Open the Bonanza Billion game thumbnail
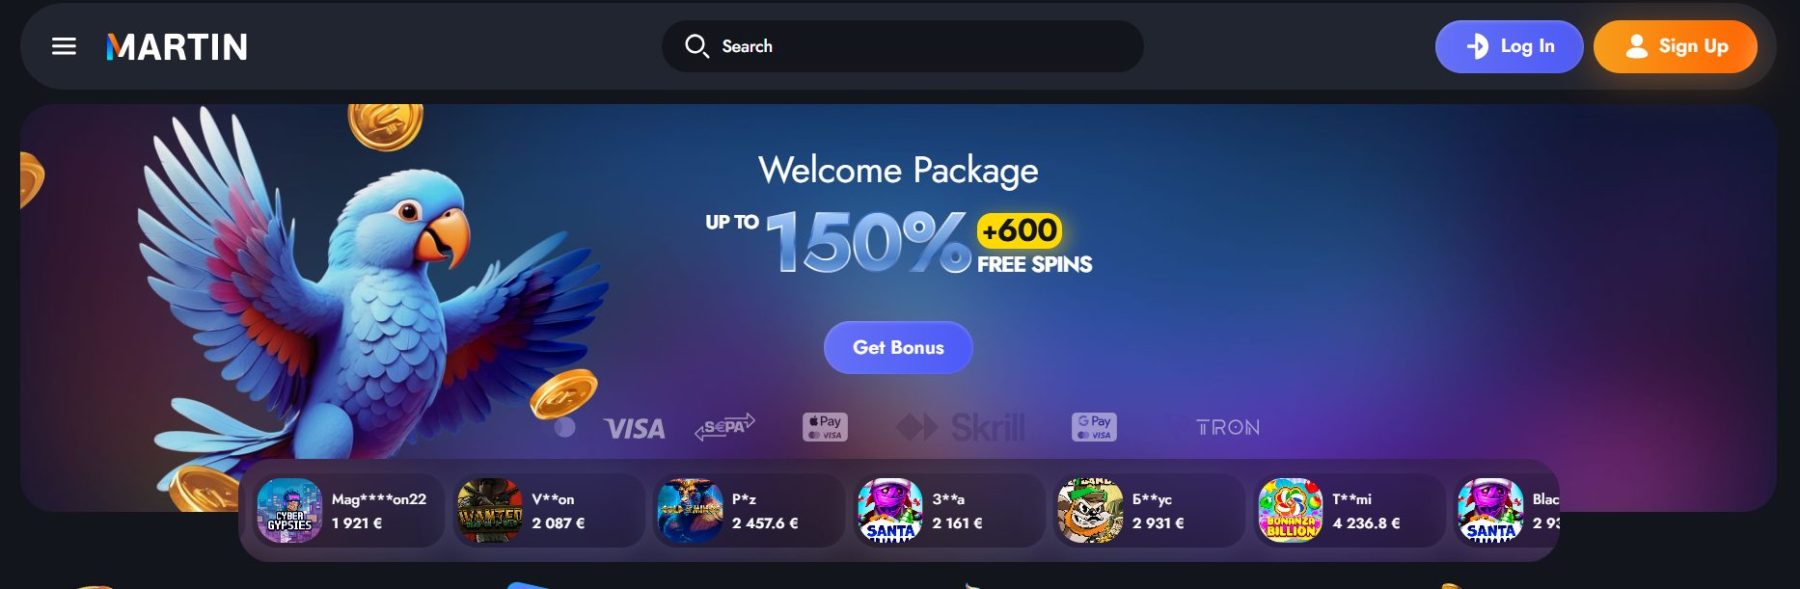Image resolution: width=1800 pixels, height=589 pixels. (1290, 510)
